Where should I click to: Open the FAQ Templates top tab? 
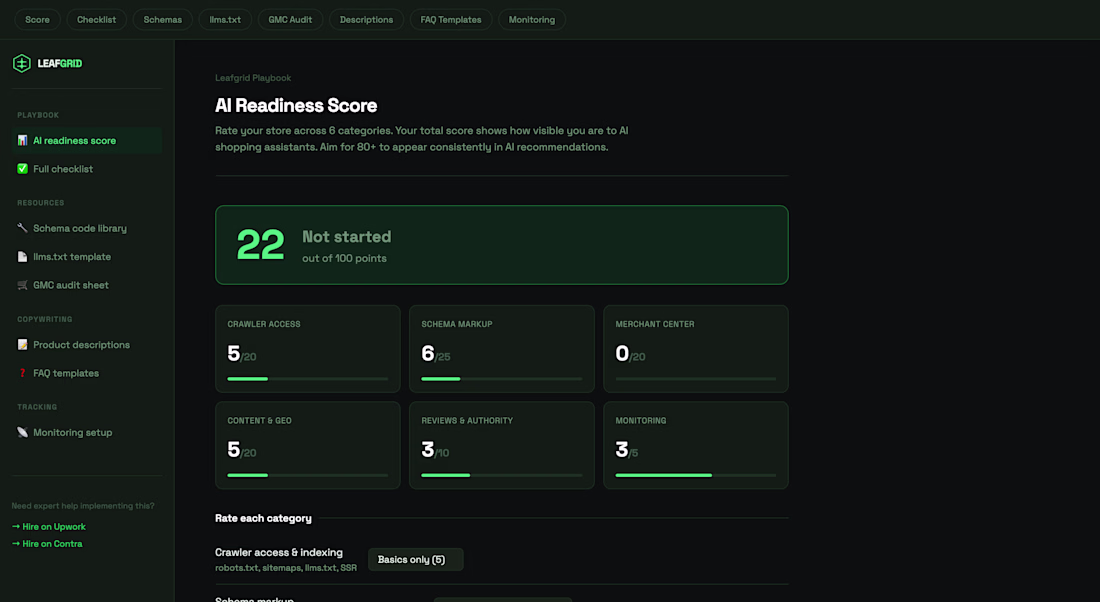(451, 20)
